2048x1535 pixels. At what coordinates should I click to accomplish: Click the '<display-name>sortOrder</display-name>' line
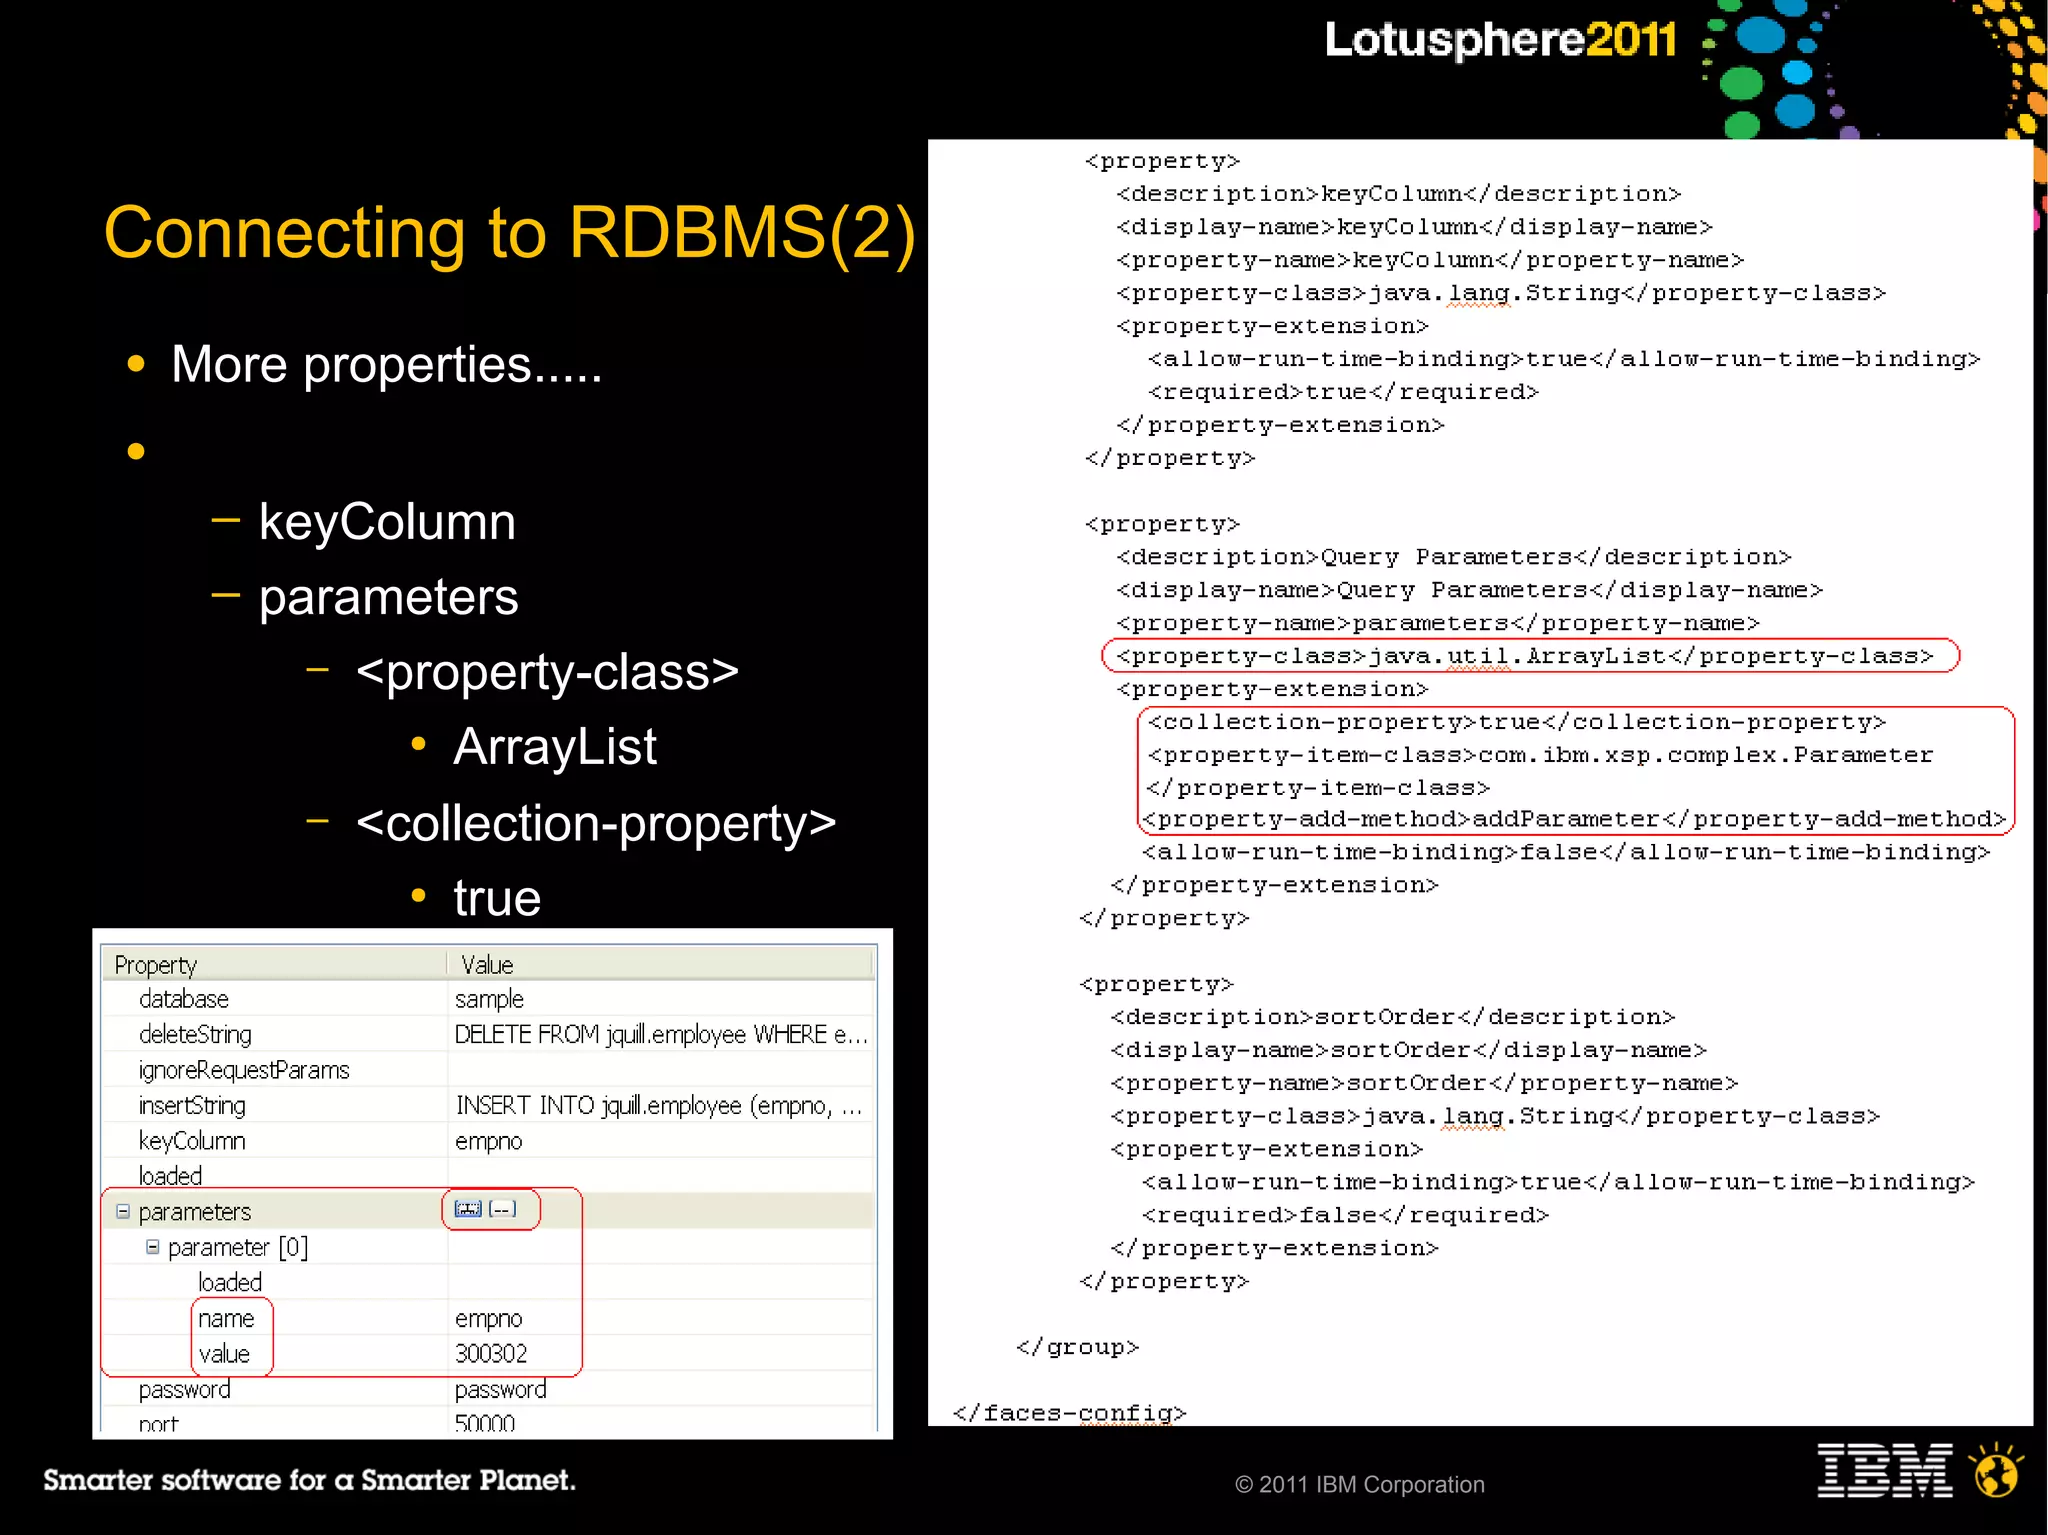pyautogui.click(x=1408, y=1050)
